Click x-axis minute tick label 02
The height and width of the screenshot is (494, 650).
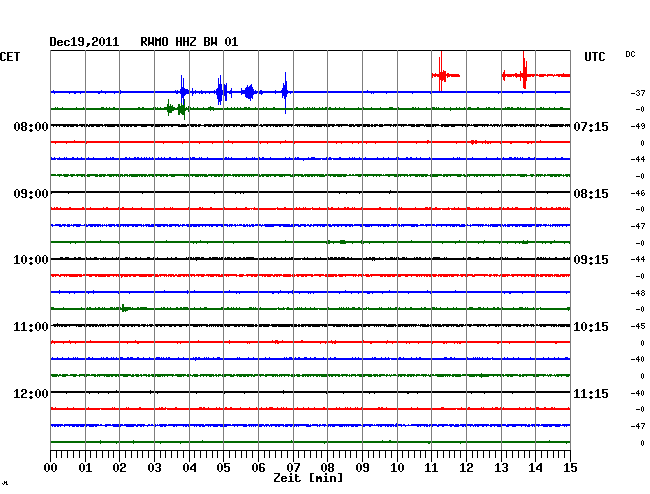119,467
